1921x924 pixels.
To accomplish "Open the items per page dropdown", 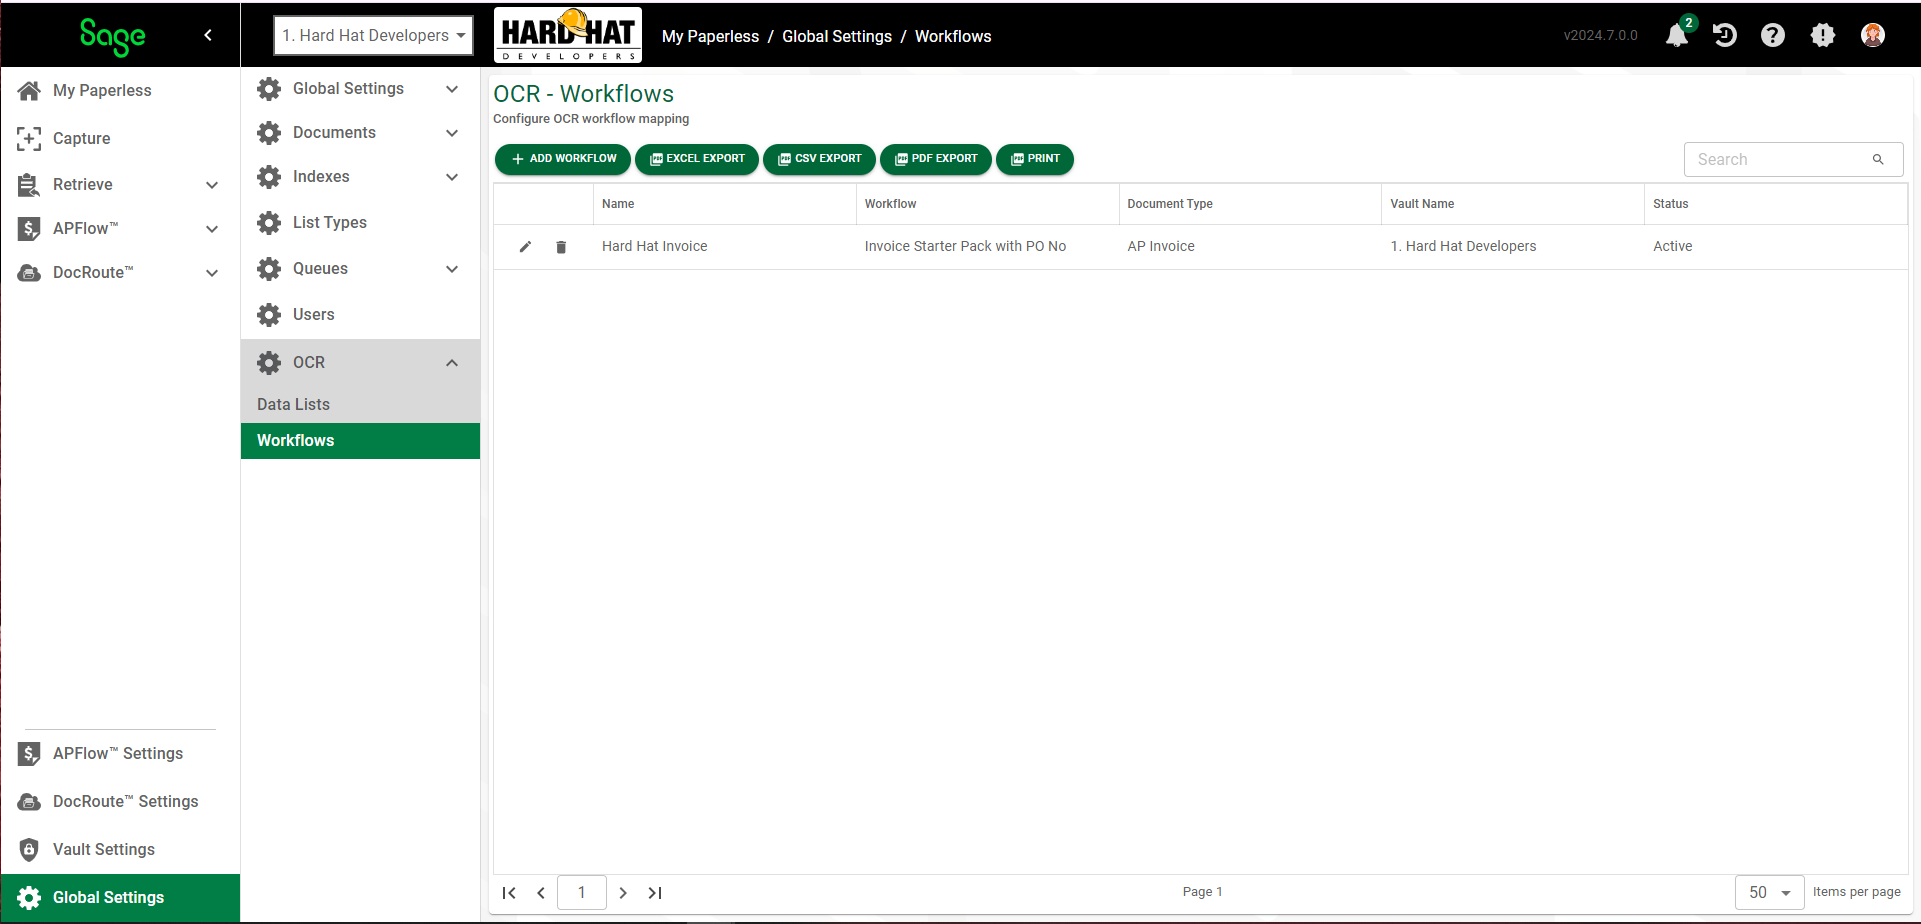I will [x=1770, y=892].
